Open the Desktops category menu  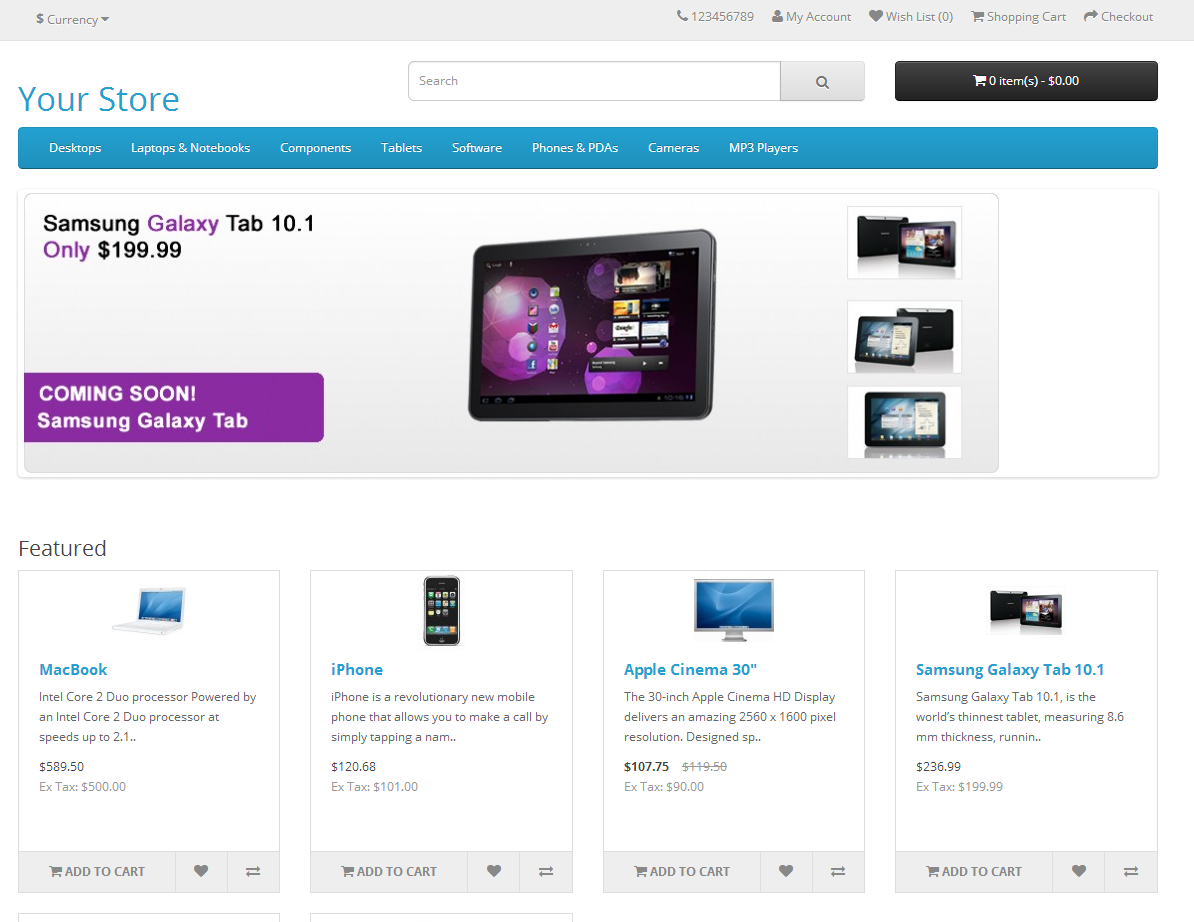(75, 148)
